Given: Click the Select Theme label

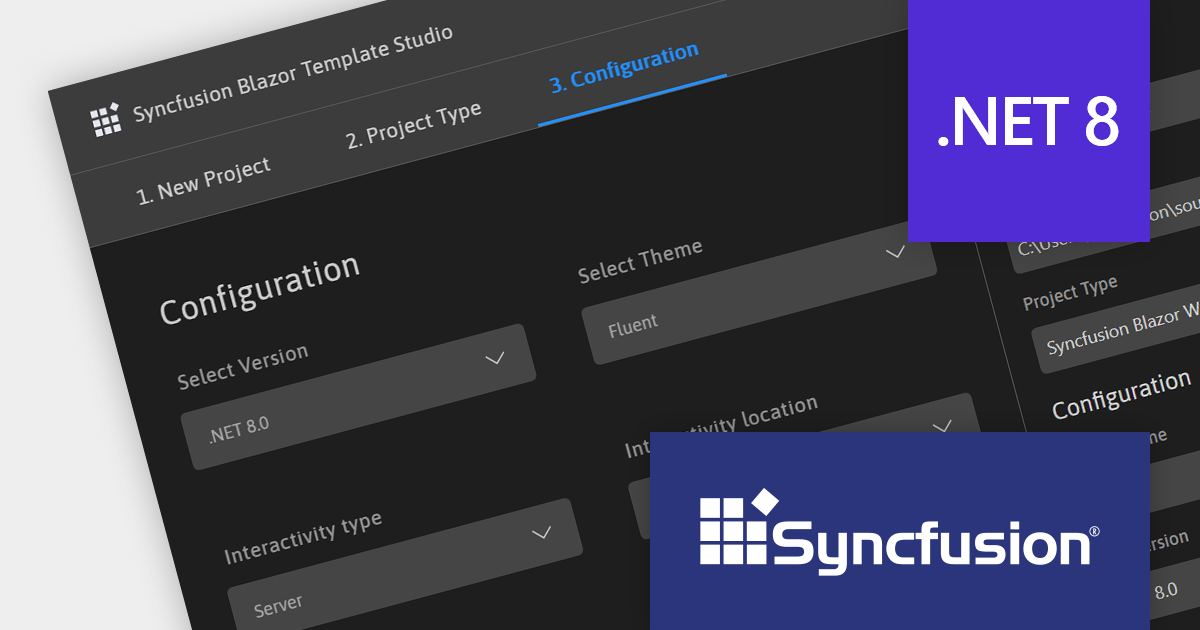Looking at the screenshot, I should (640, 260).
